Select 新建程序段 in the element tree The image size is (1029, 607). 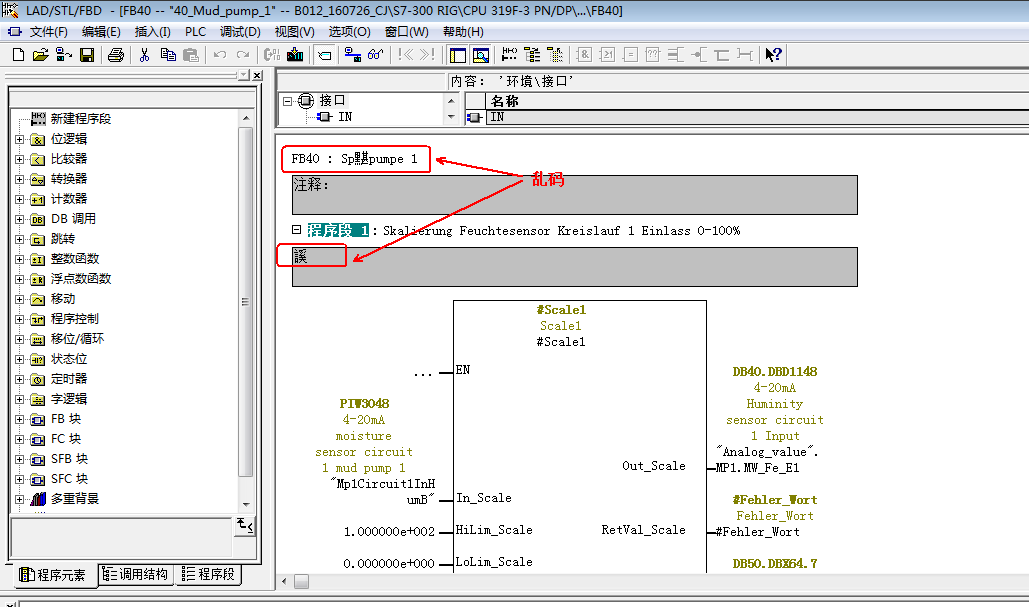click(80, 119)
